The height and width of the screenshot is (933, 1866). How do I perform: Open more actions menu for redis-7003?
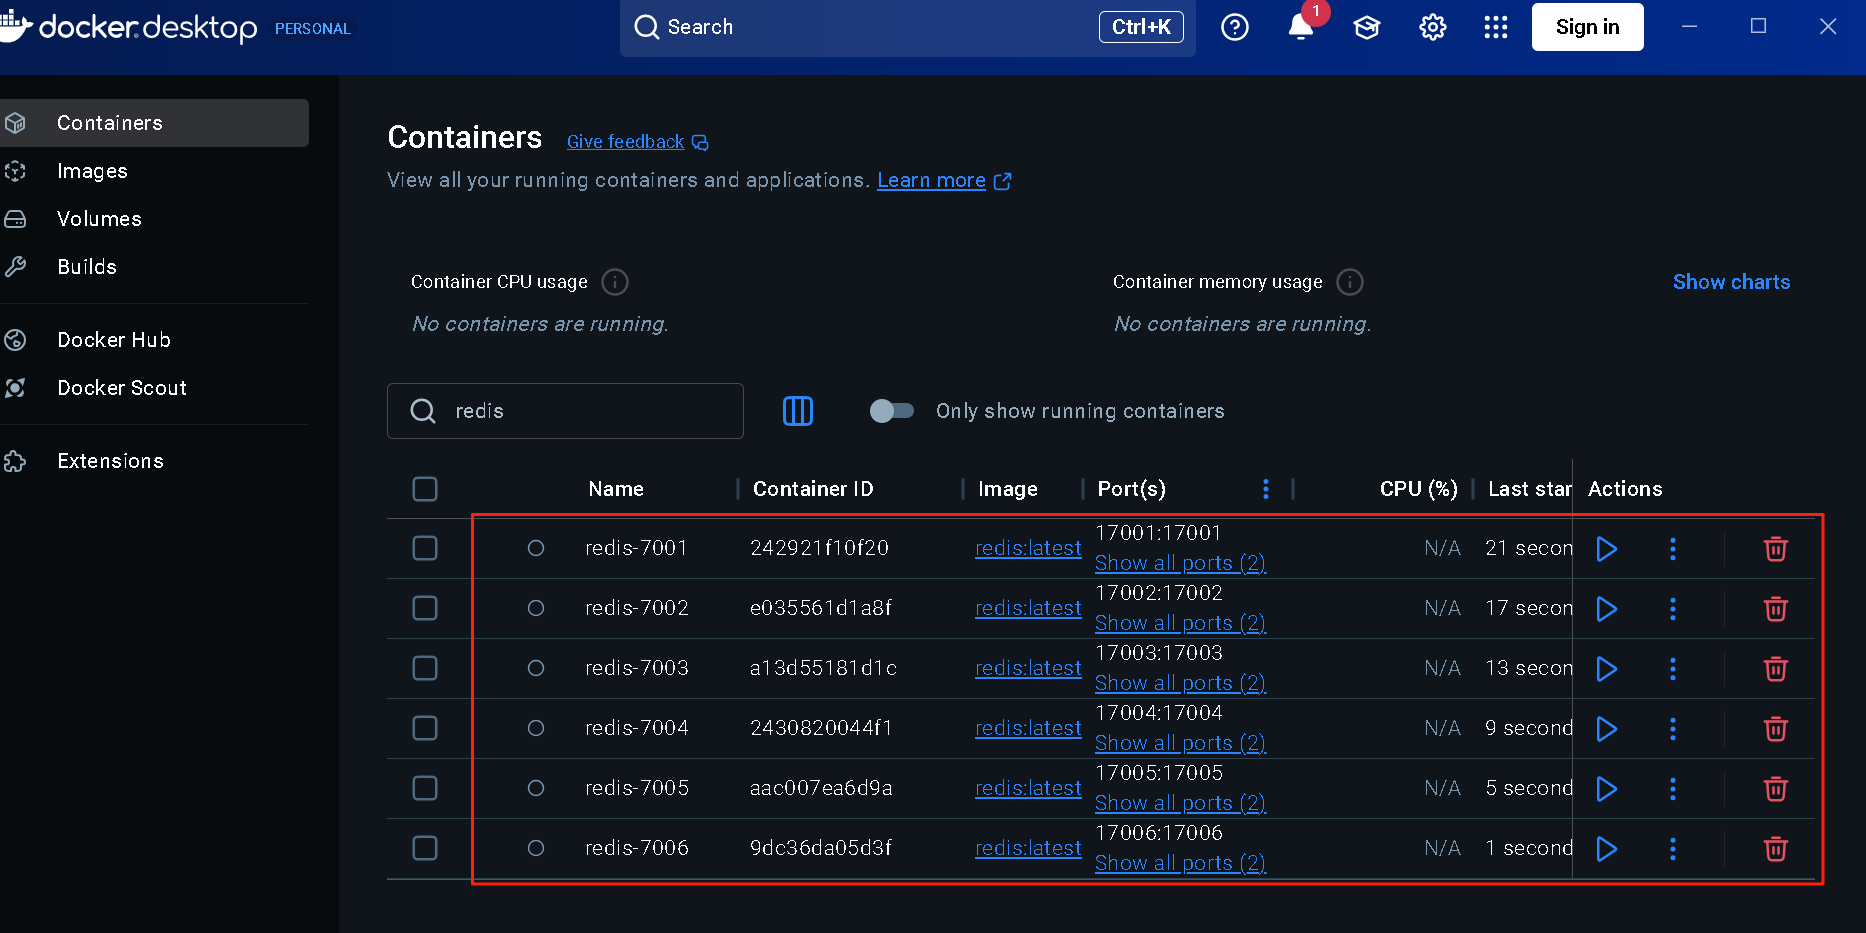pos(1673,669)
